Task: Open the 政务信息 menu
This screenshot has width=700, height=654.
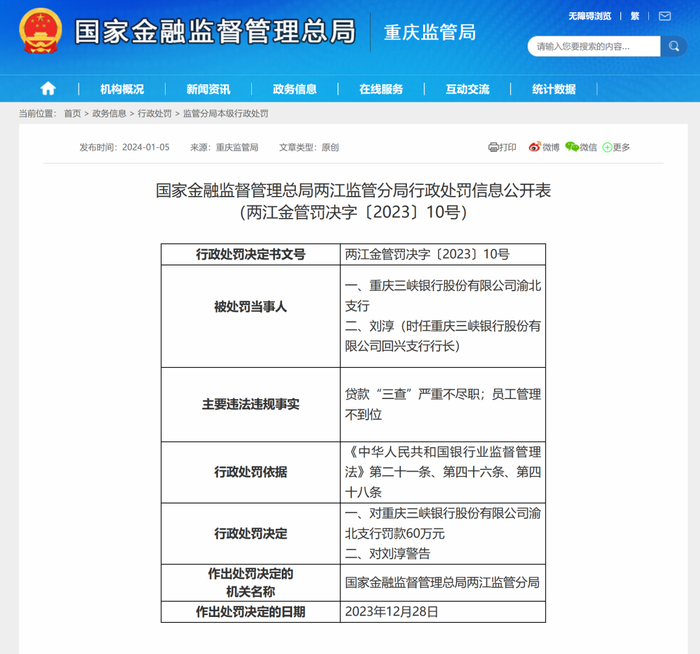Action: 295,89
